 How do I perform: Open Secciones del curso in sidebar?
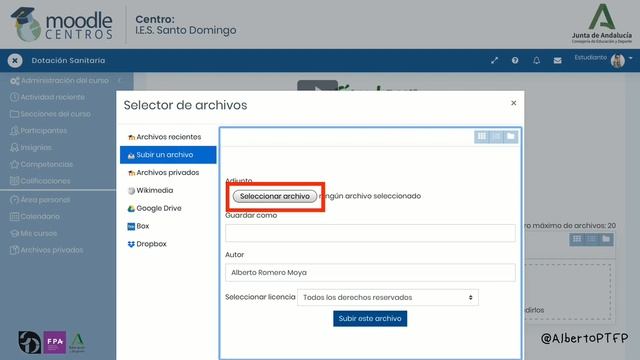tap(50, 114)
